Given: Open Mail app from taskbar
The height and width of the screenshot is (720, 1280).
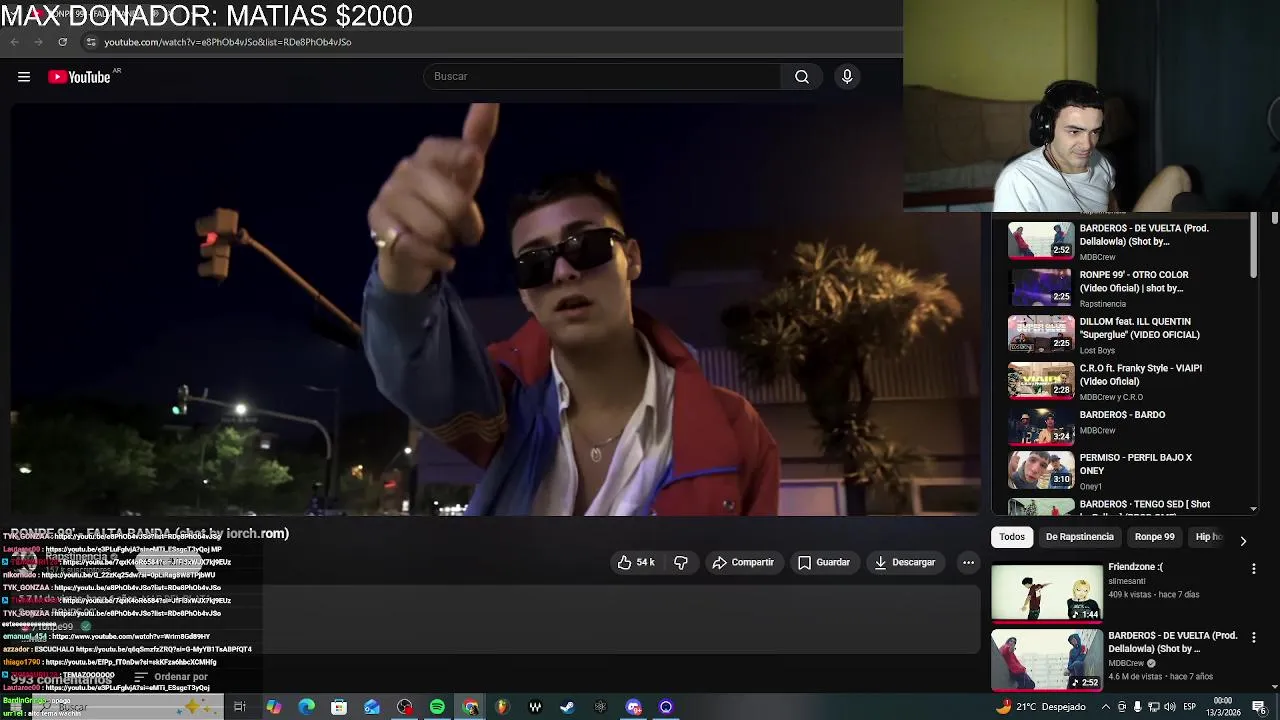Looking at the screenshot, I should (x=372, y=707).
